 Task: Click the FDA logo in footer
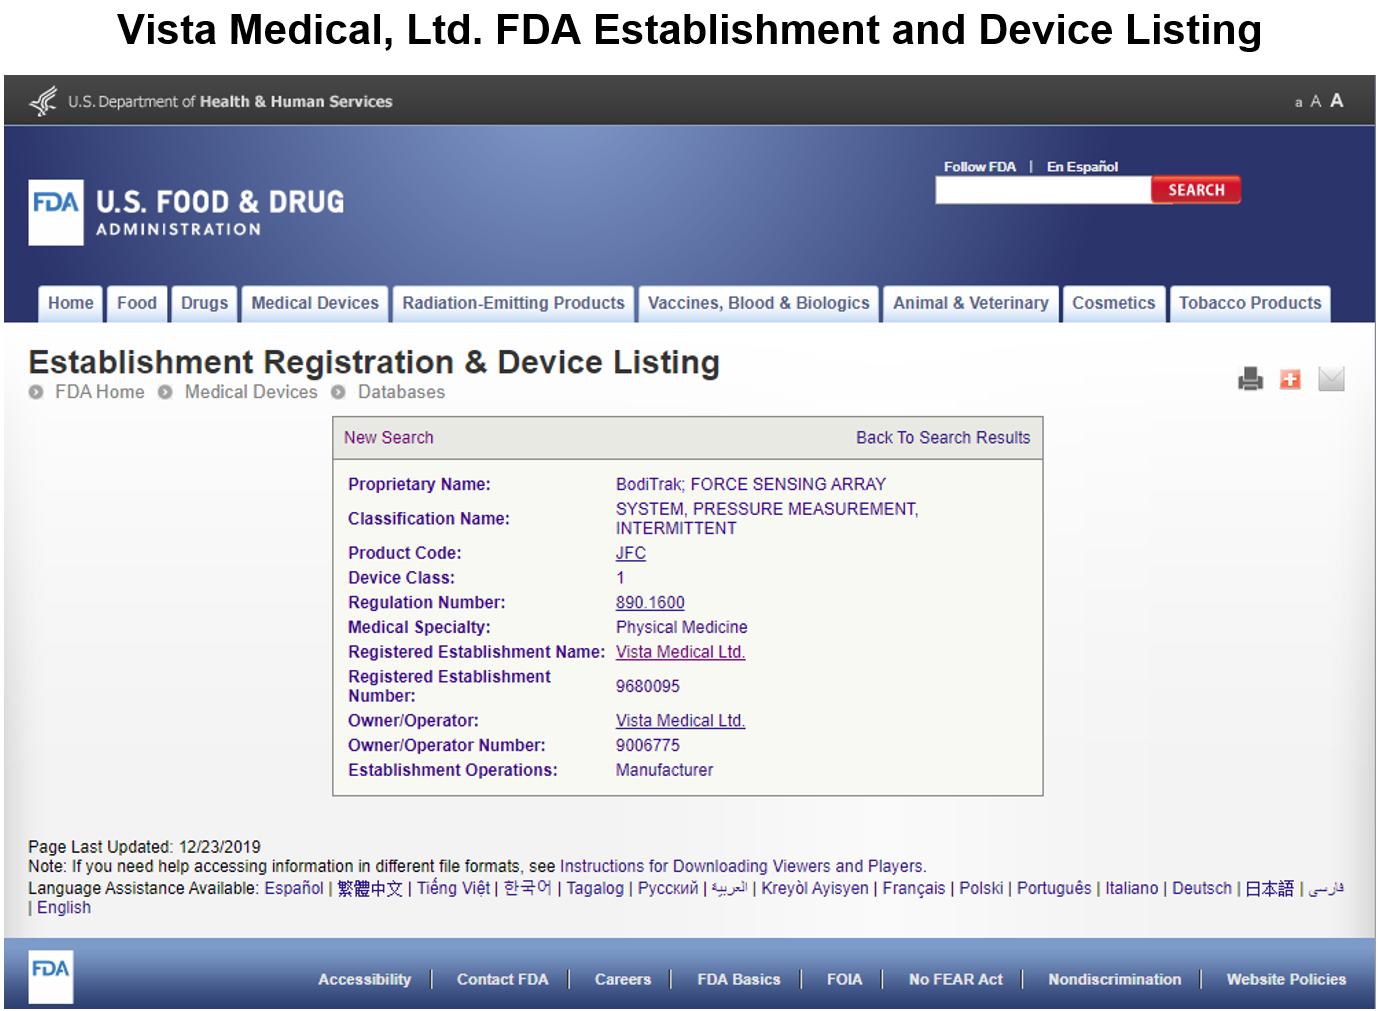pyautogui.click(x=50, y=976)
